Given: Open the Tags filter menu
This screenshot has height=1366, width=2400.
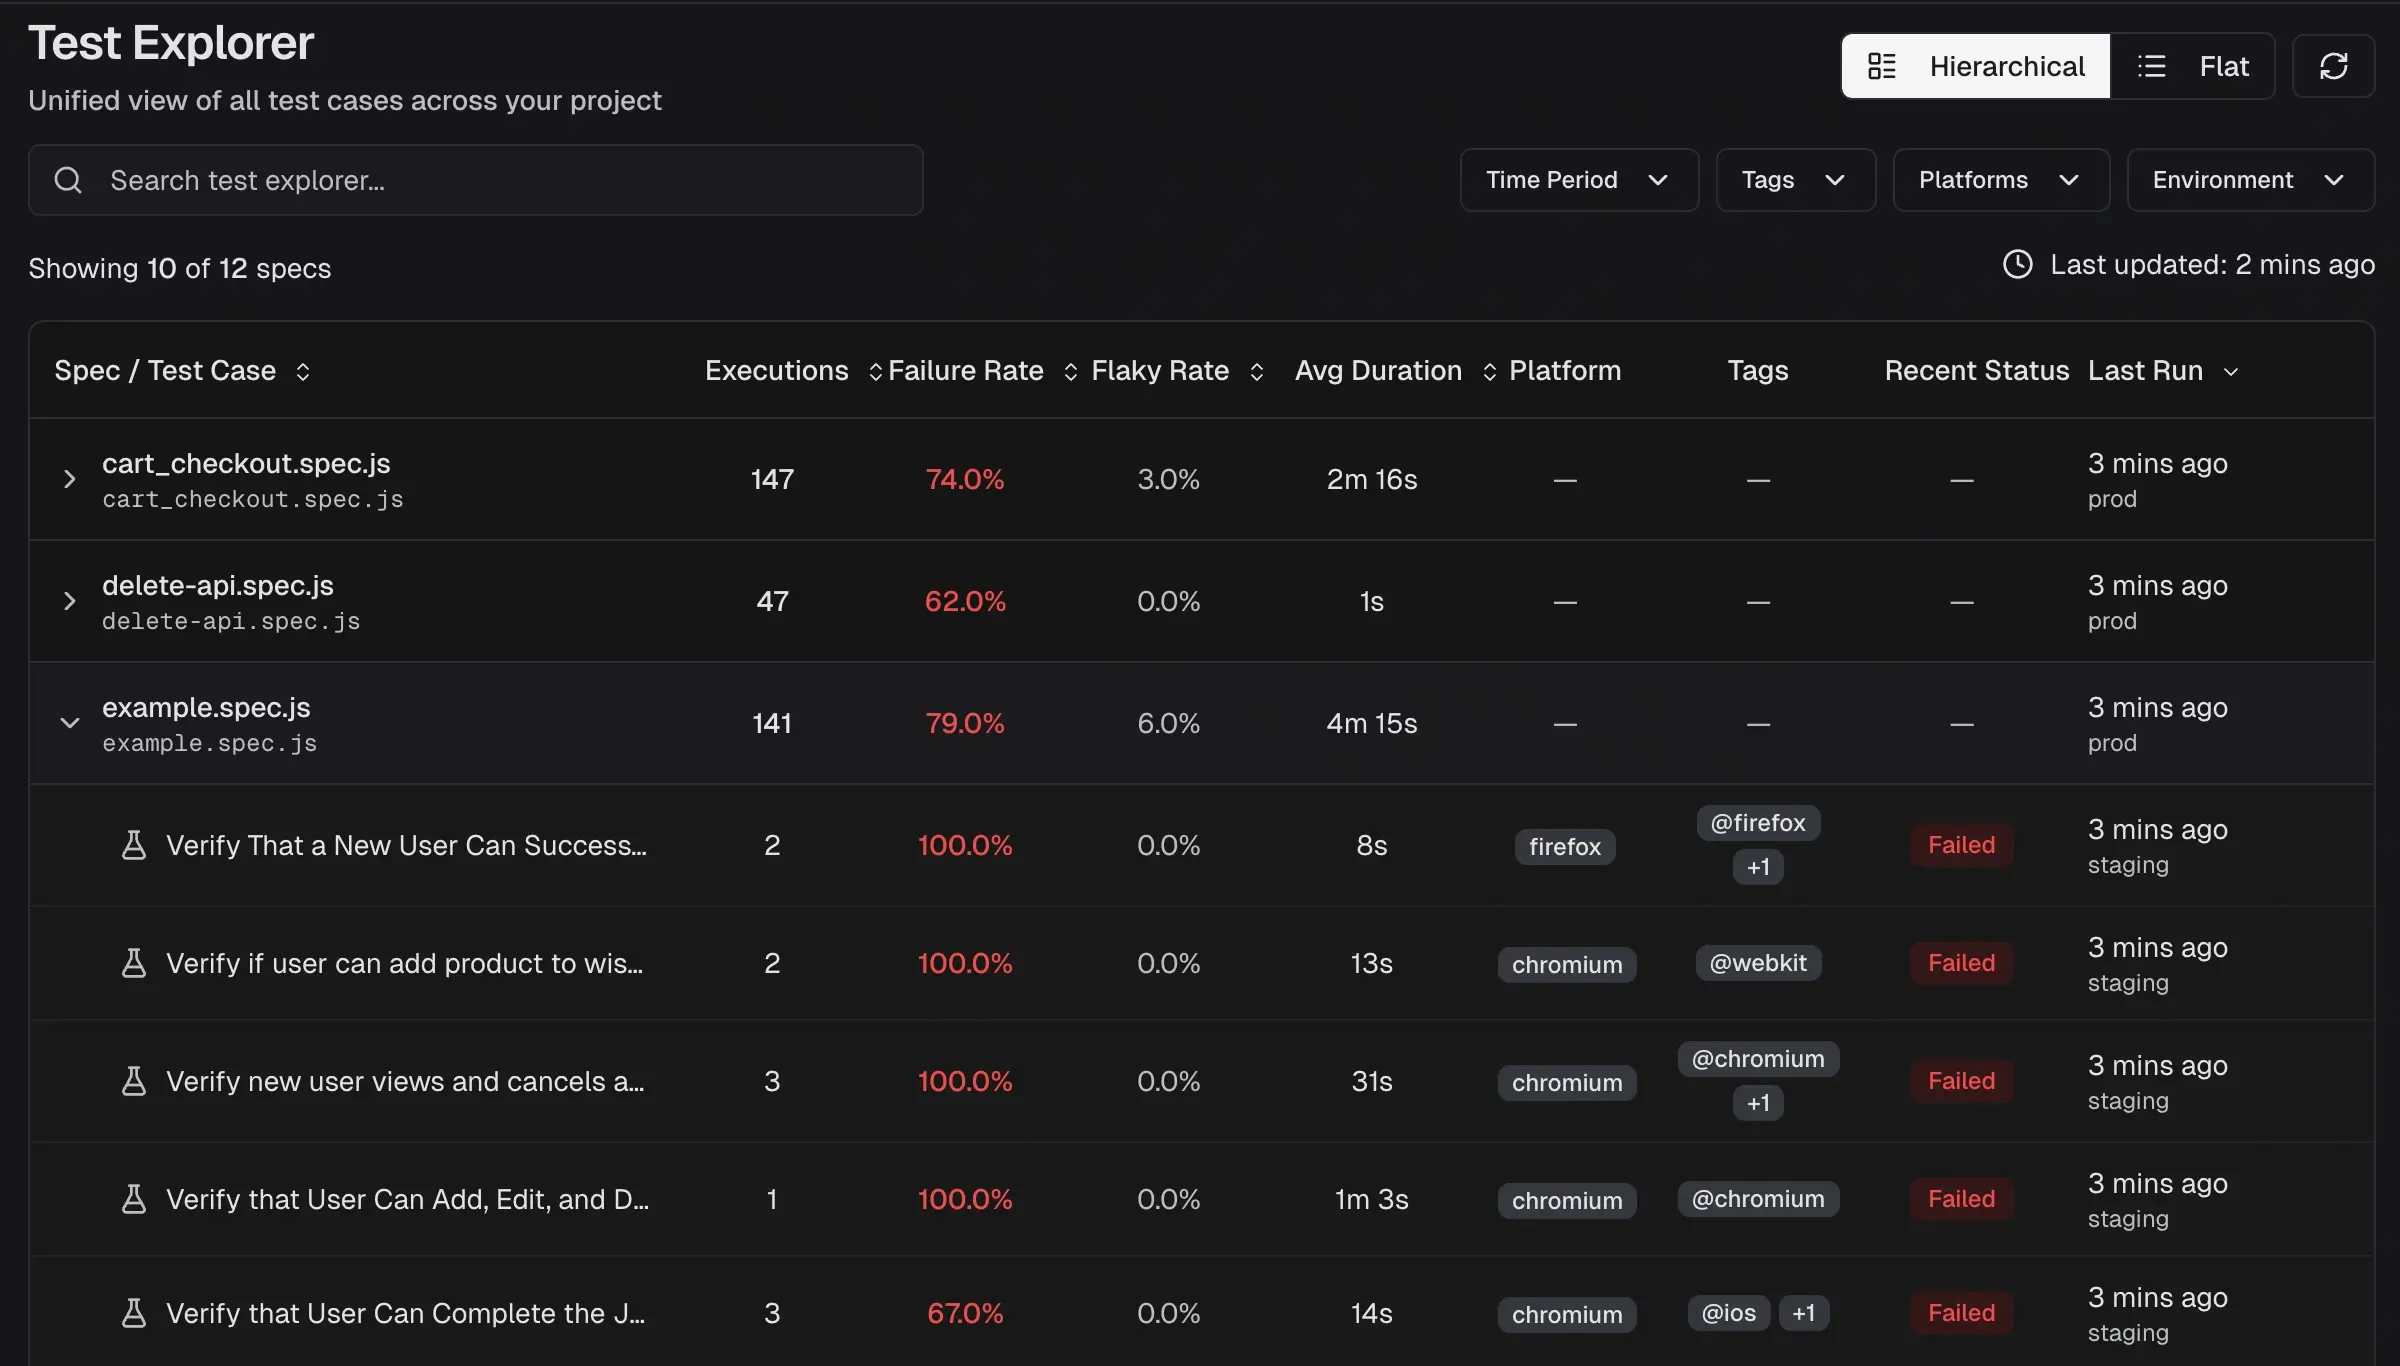Looking at the screenshot, I should [1794, 180].
